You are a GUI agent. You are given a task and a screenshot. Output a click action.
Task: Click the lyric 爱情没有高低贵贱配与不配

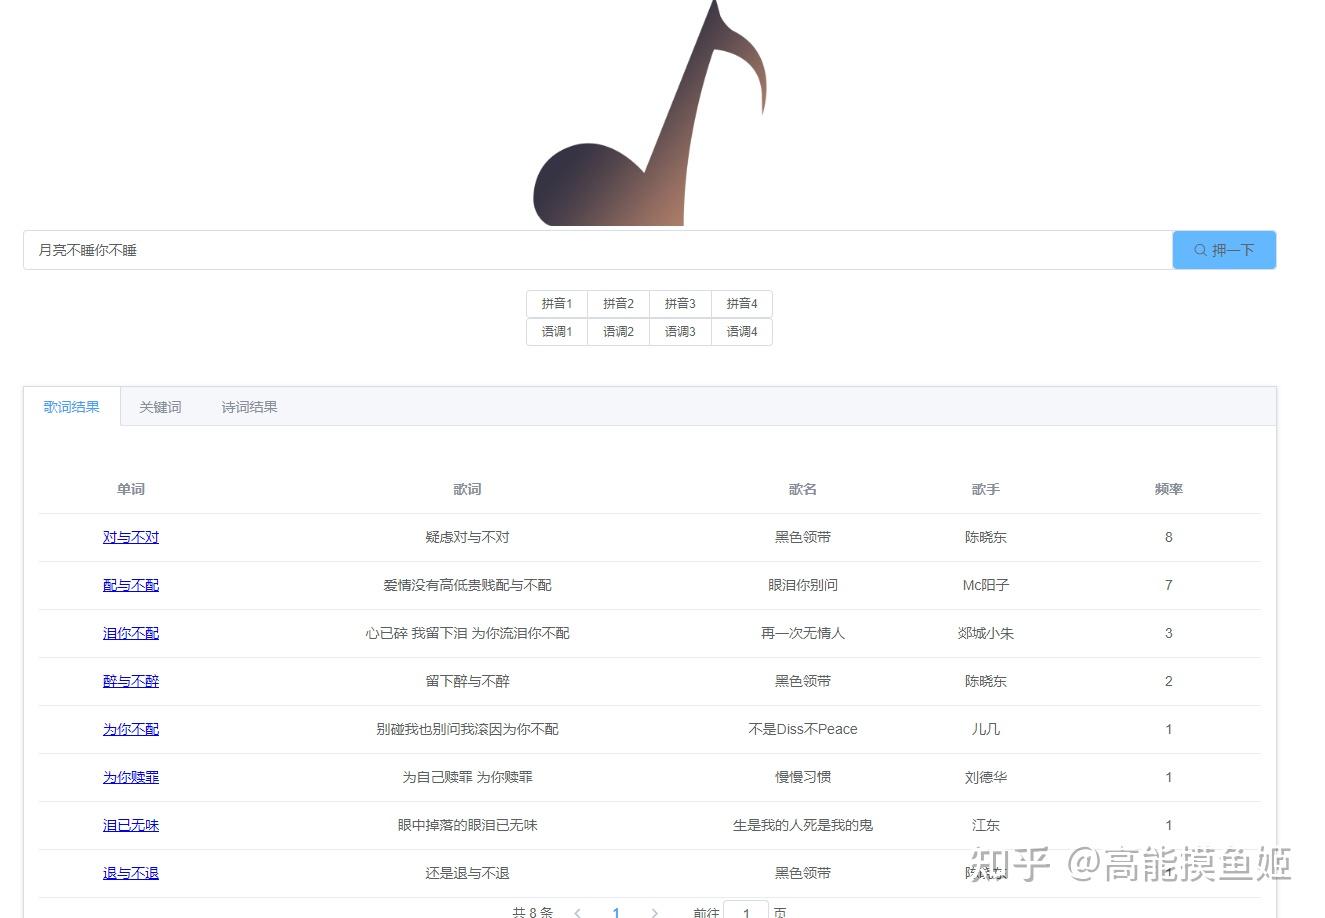pyautogui.click(x=467, y=585)
